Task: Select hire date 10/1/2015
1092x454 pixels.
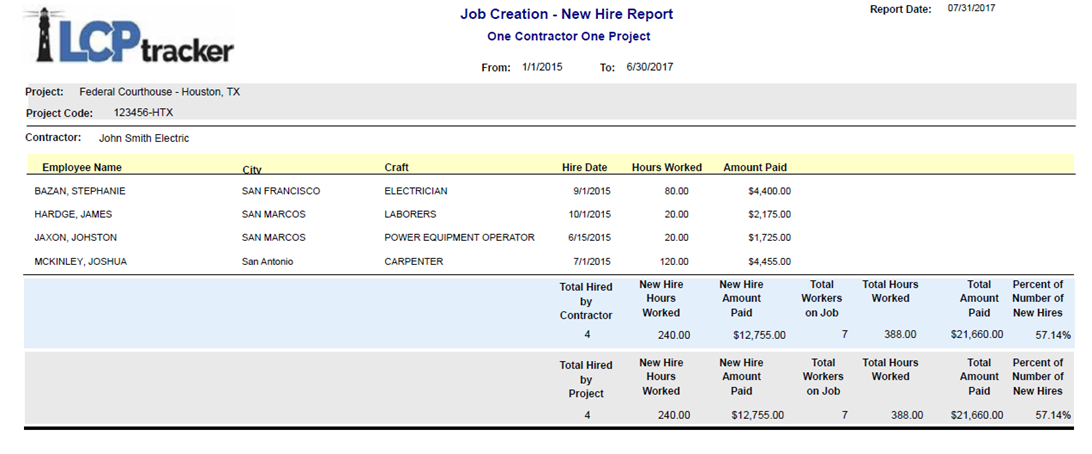Action: pos(589,214)
